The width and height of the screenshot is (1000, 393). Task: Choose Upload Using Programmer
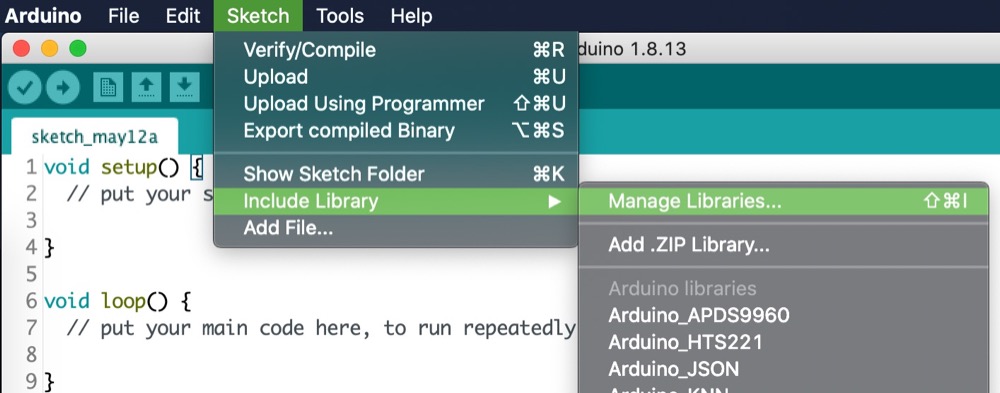pyautogui.click(x=395, y=103)
